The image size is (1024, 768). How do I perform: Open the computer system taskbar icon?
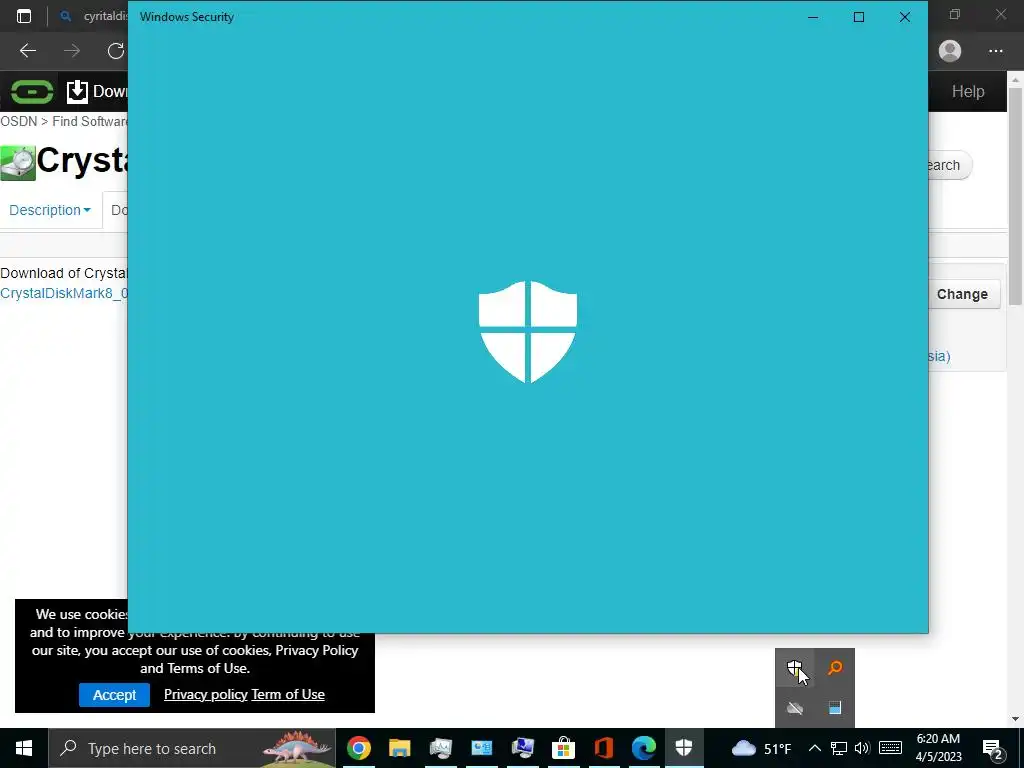(522, 748)
